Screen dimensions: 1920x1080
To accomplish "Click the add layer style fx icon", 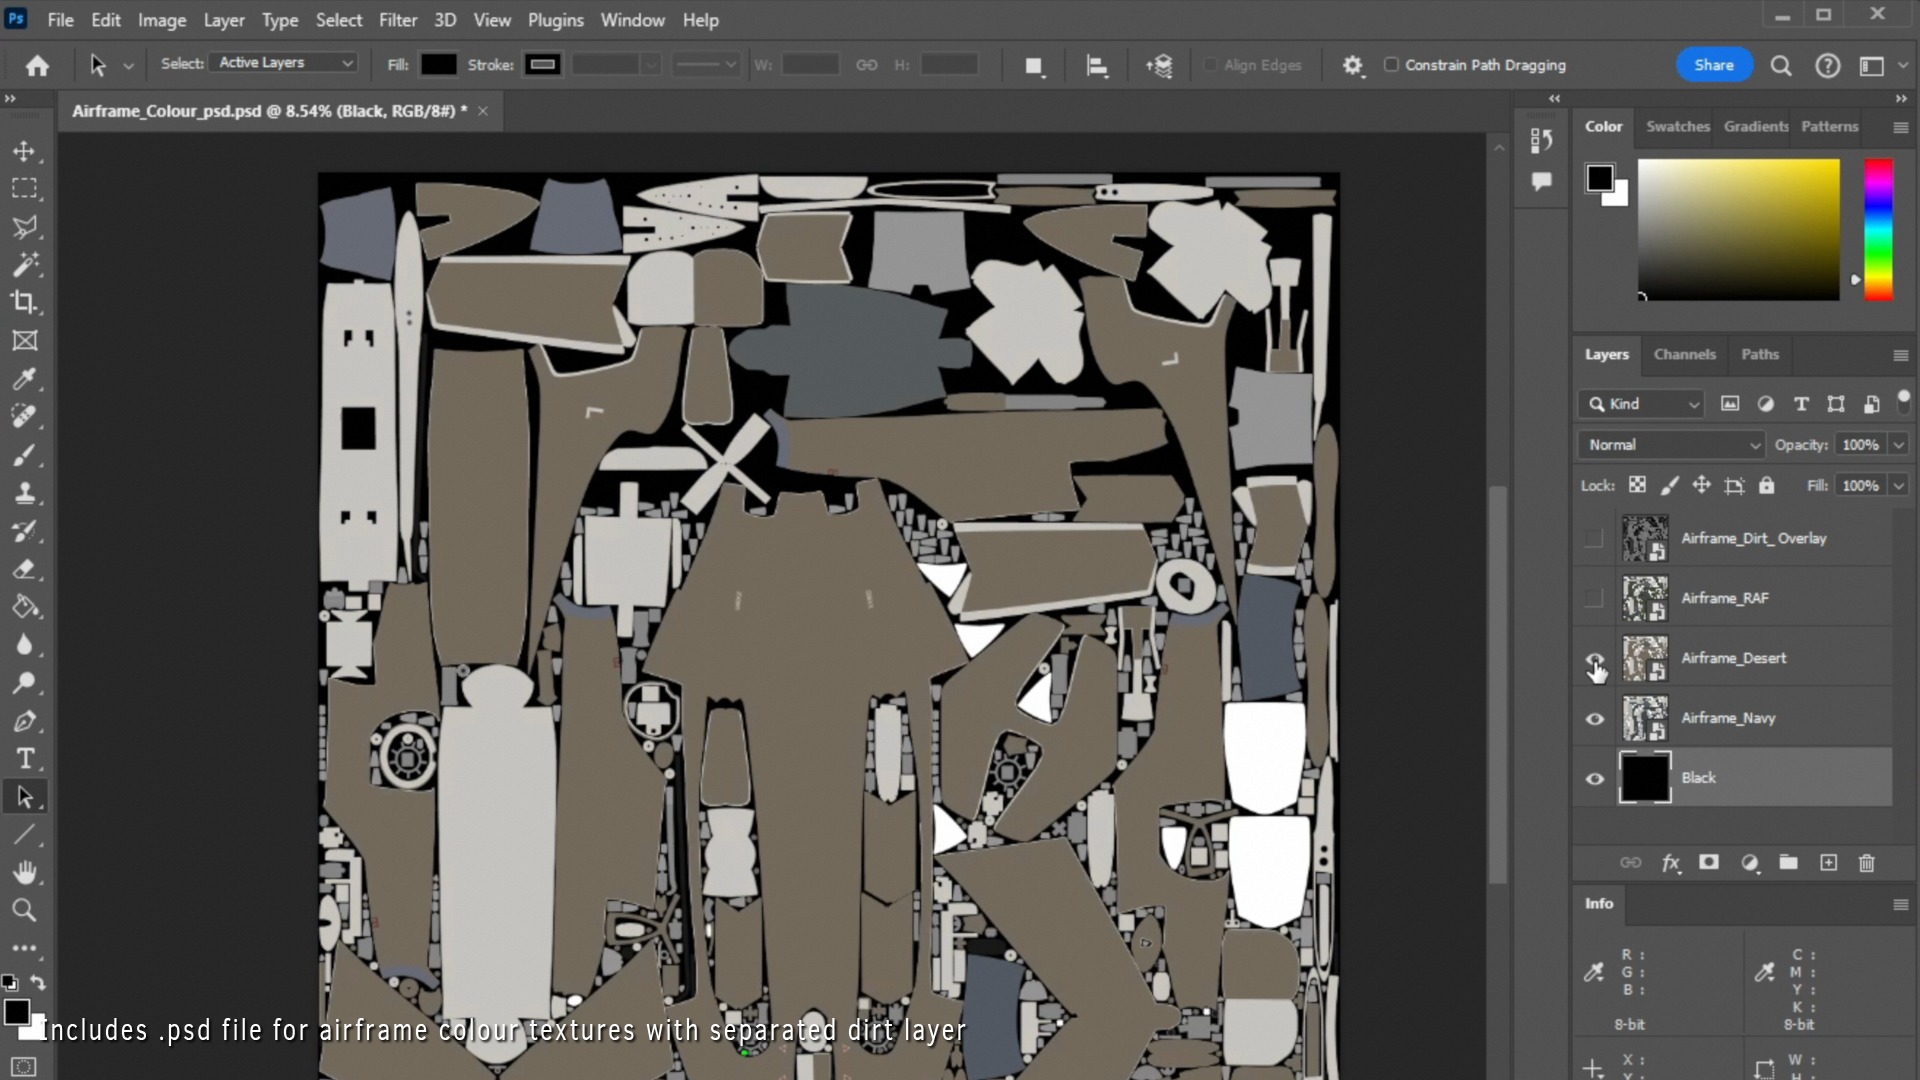I will [x=1670, y=863].
